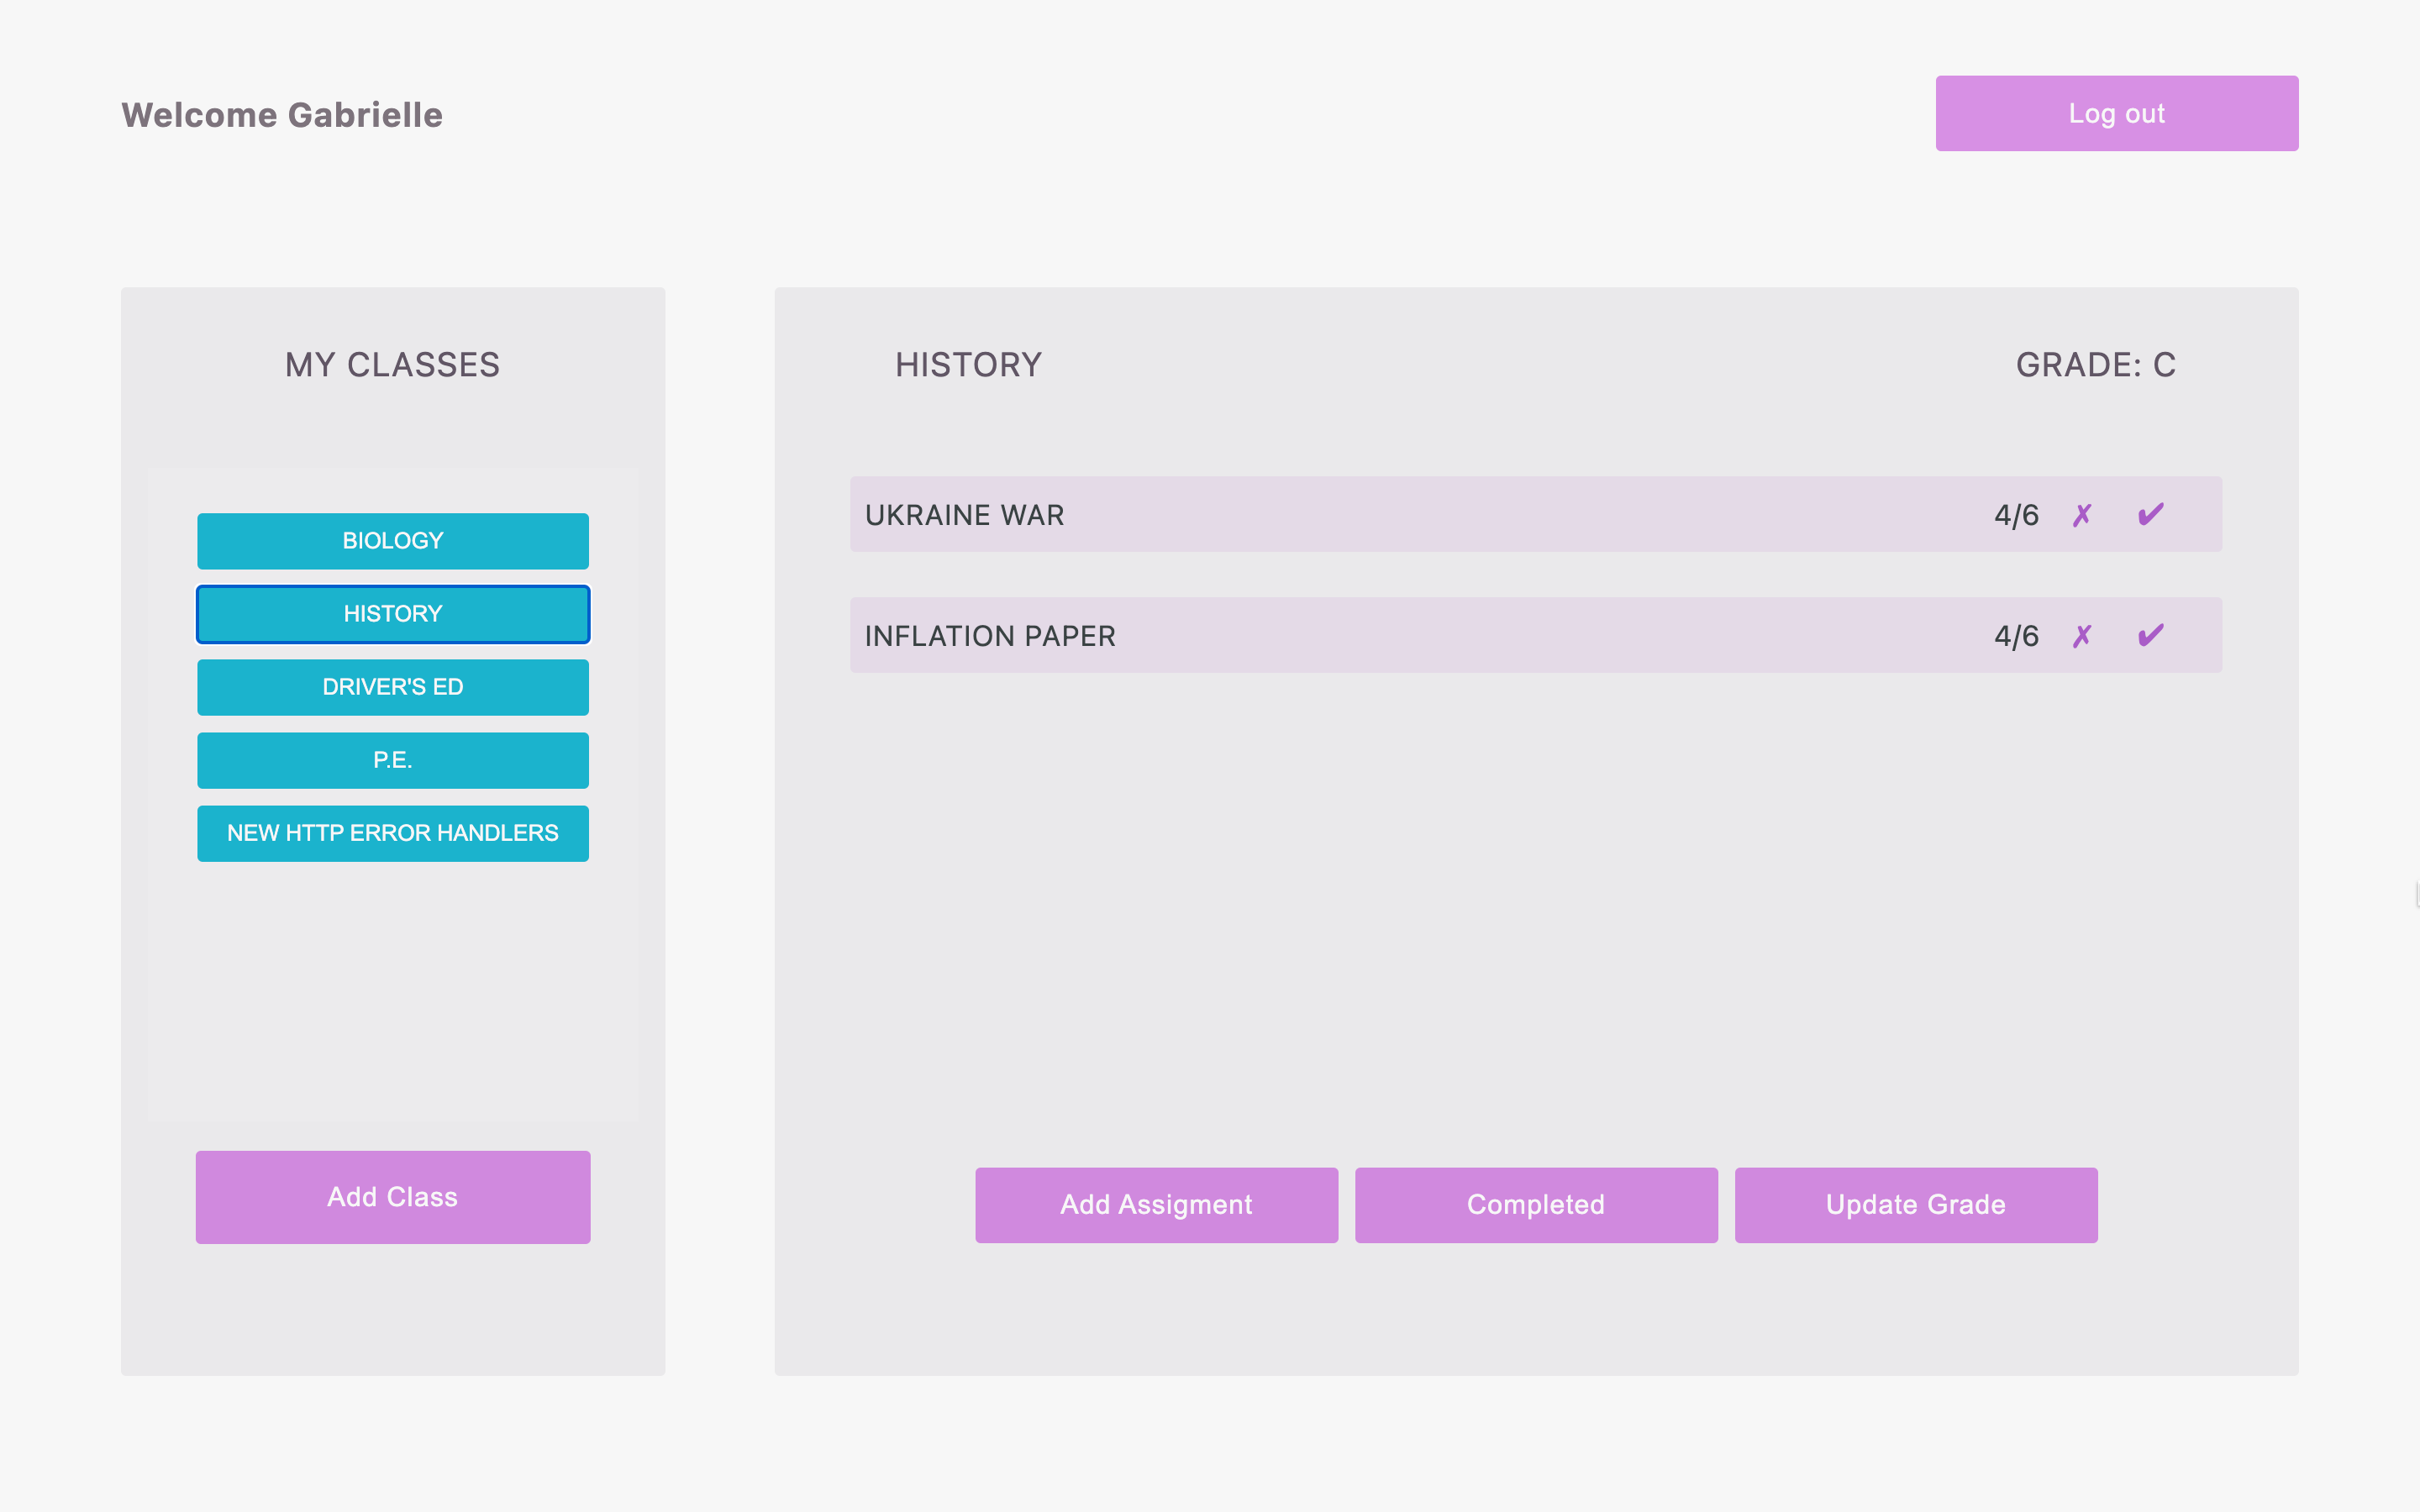
Task: Click the Grade: C label
Action: click(2096, 365)
